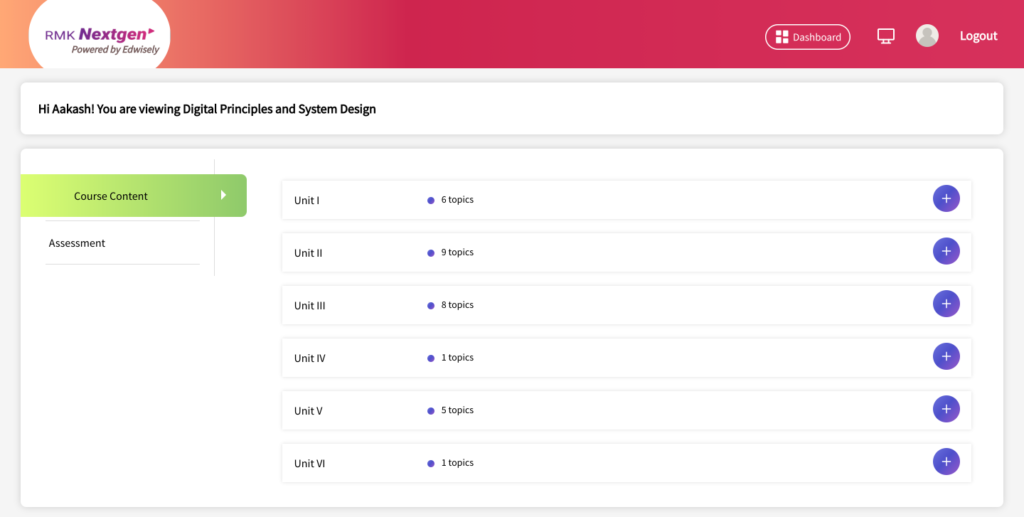Expand Unit II using its plus button
Viewport: 1024px width, 517px height.
click(946, 251)
